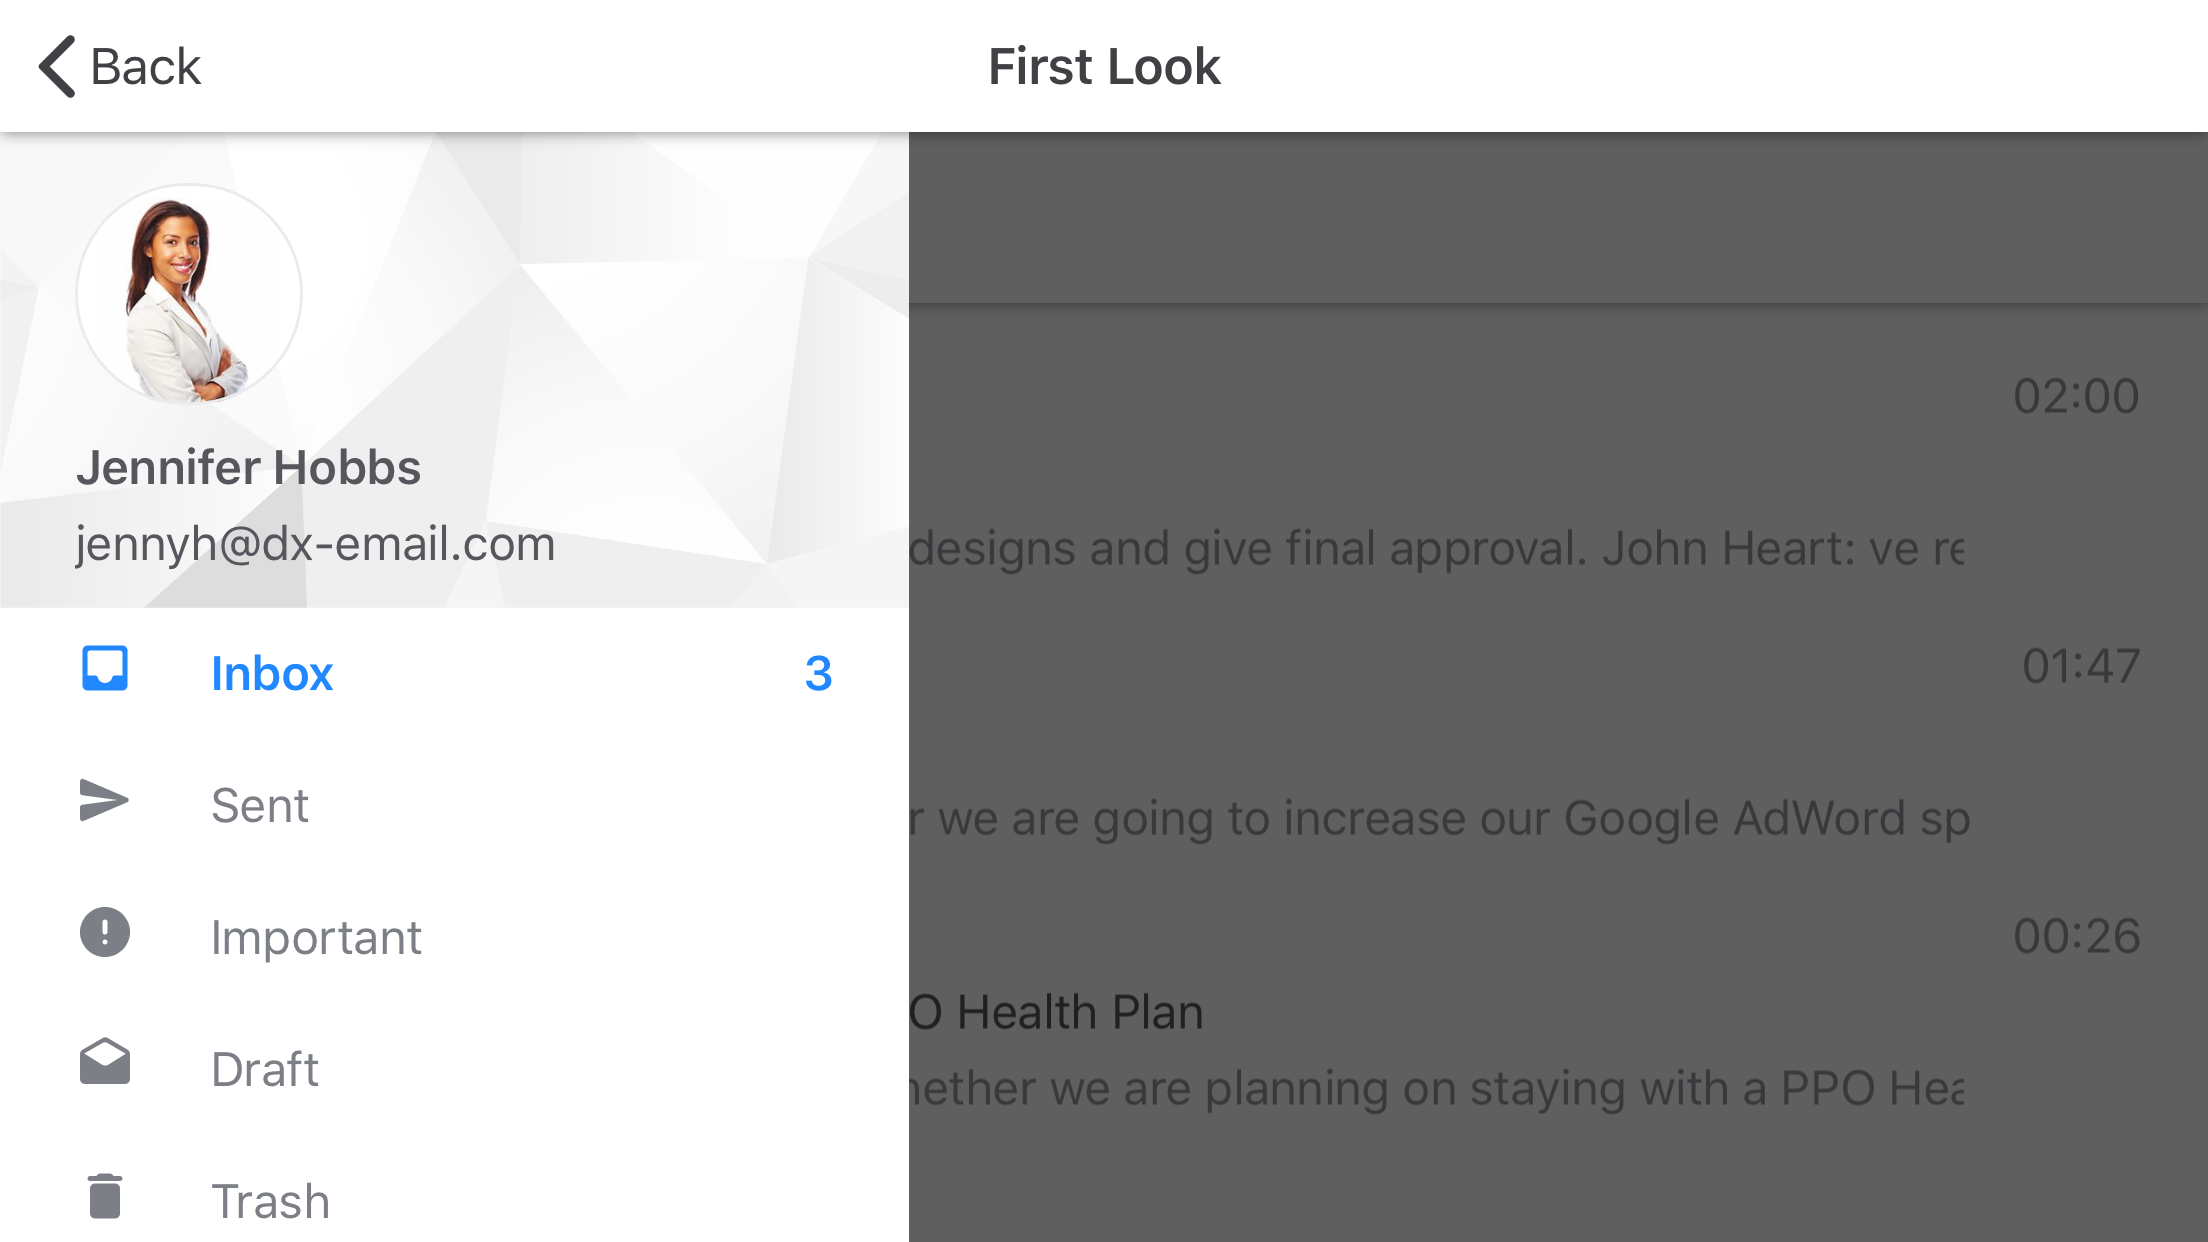The height and width of the screenshot is (1242, 2208).
Task: Click the Inbox tray icon
Action: click(105, 669)
